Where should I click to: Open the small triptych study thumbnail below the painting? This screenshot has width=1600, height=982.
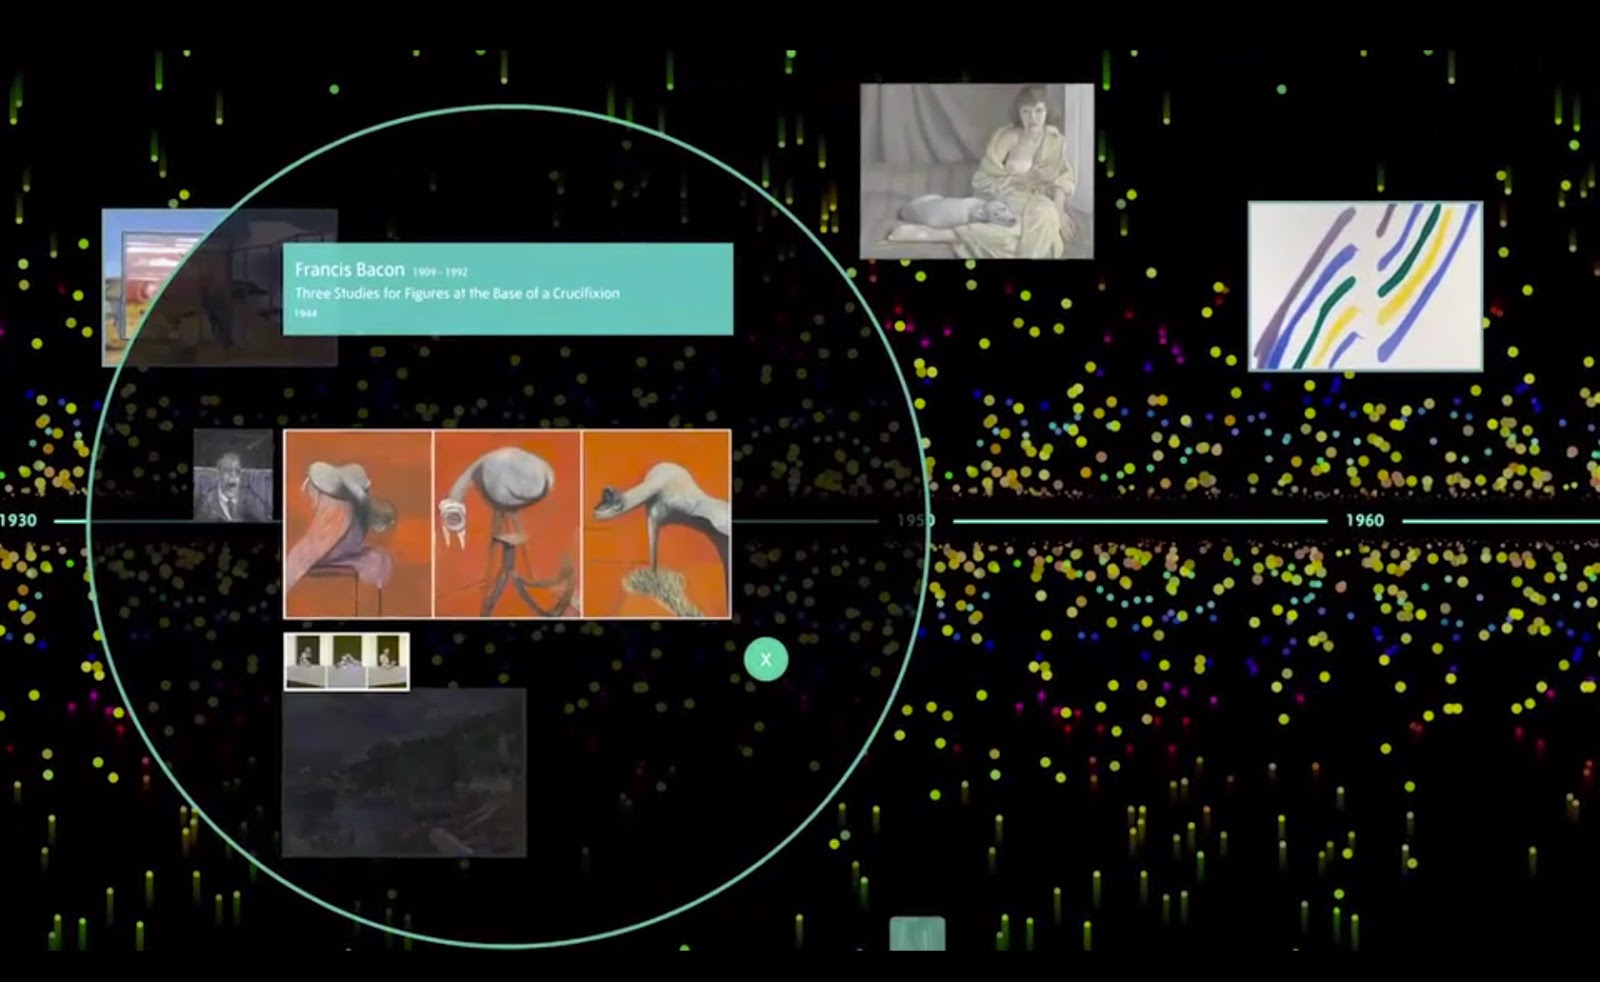click(x=347, y=661)
